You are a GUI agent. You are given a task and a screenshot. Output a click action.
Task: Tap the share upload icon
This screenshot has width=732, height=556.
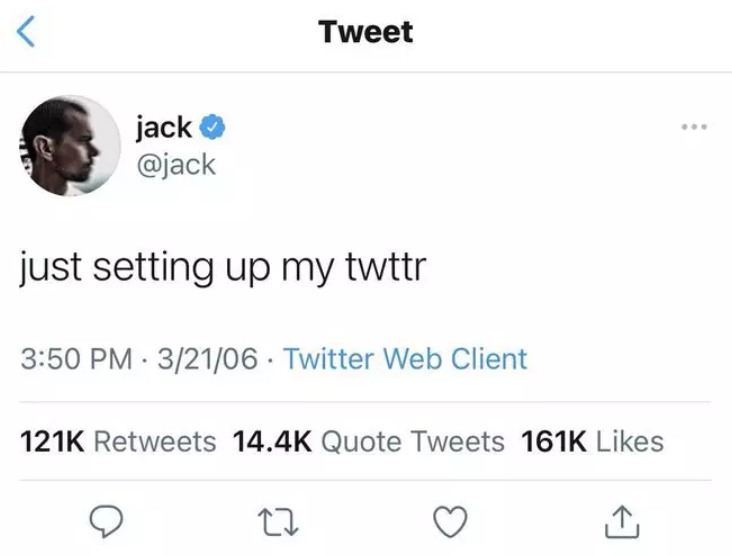tap(622, 521)
